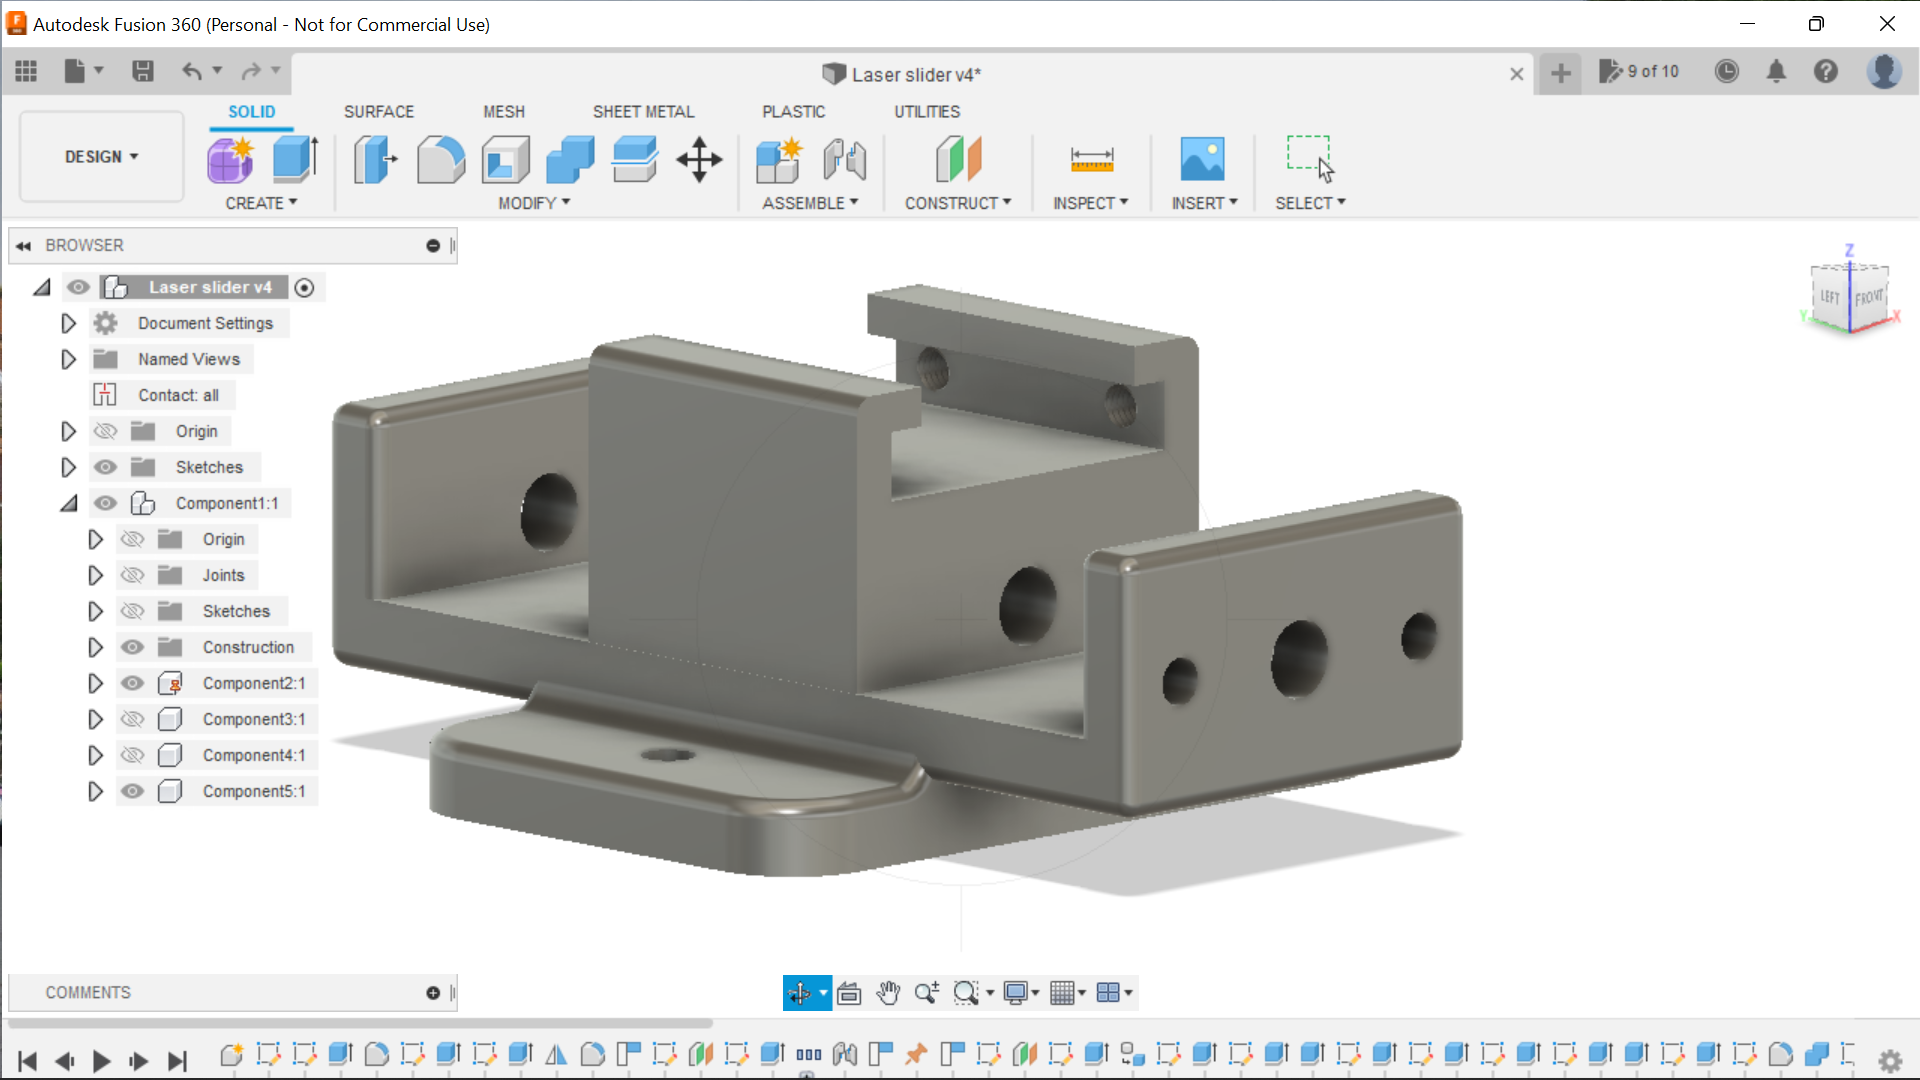This screenshot has width=1920, height=1080.
Task: Open the CONSTRUCT dropdown menu
Action: (x=958, y=203)
